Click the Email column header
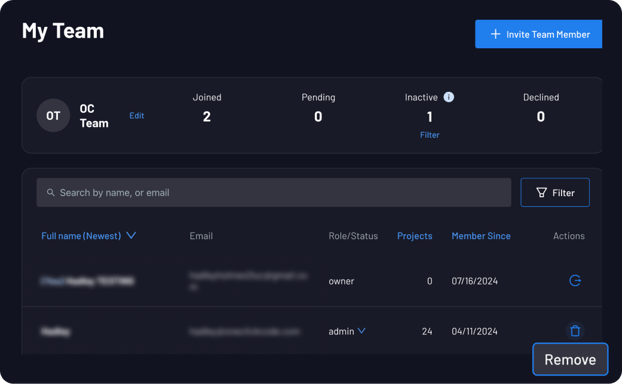This screenshot has height=384, width=622. tap(201, 236)
